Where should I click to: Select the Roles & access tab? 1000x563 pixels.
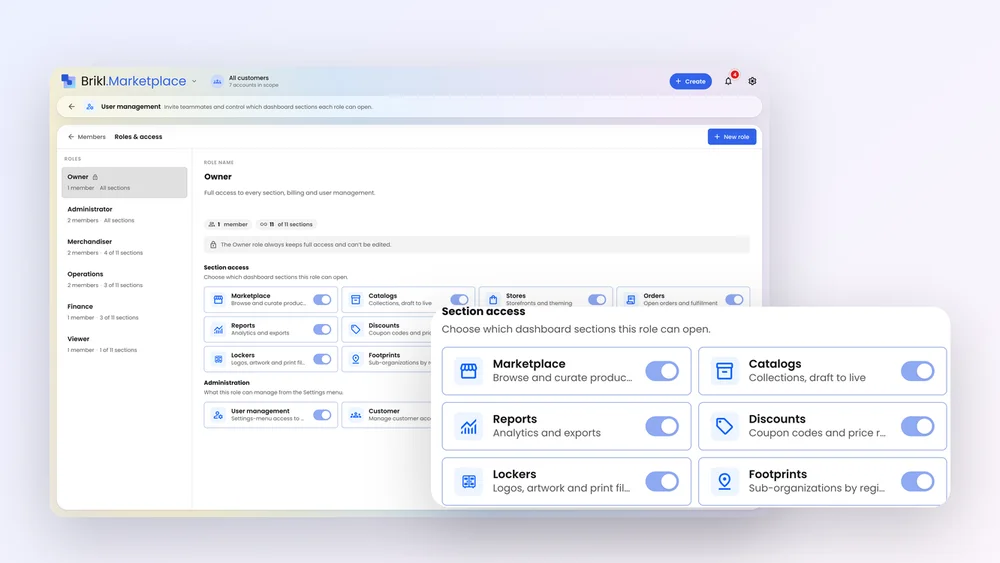(138, 136)
